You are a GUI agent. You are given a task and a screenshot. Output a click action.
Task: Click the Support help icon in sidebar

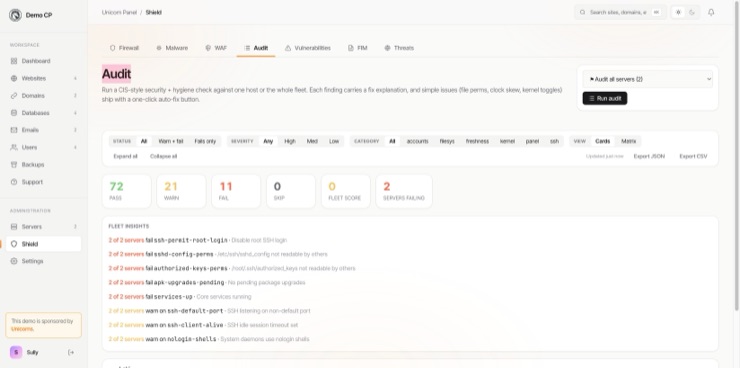tap(14, 182)
